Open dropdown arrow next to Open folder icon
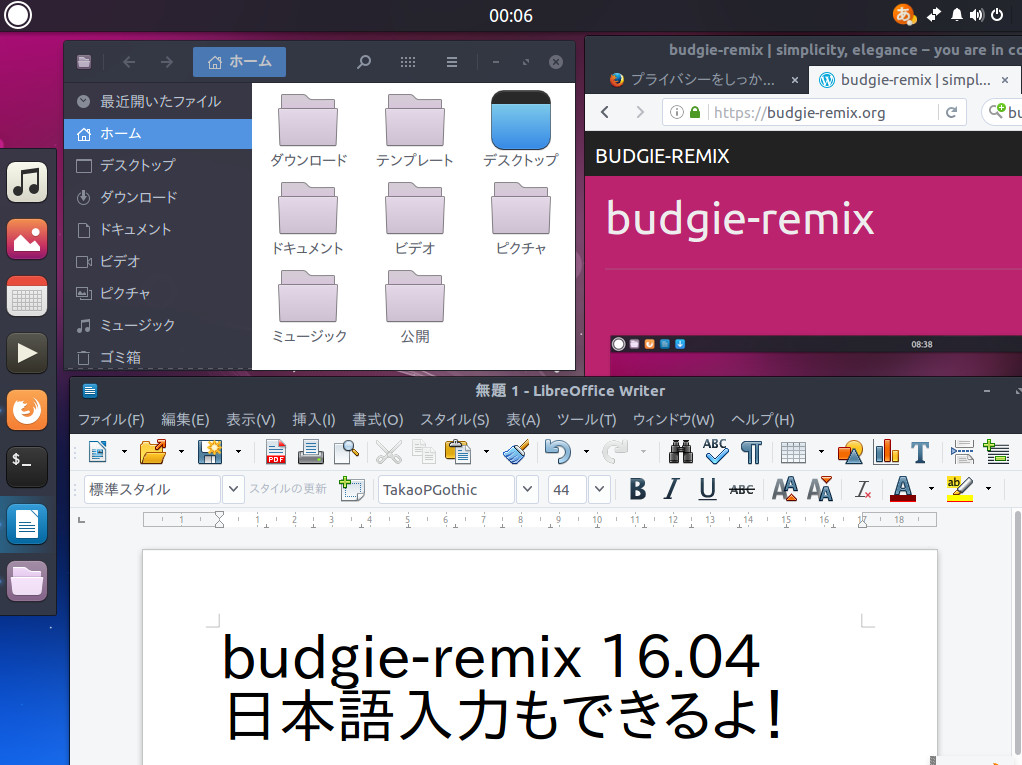The height and width of the screenshot is (765, 1022). click(181, 452)
